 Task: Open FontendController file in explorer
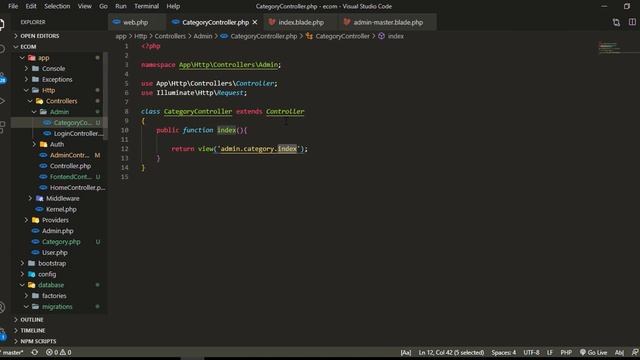click(x=70, y=177)
